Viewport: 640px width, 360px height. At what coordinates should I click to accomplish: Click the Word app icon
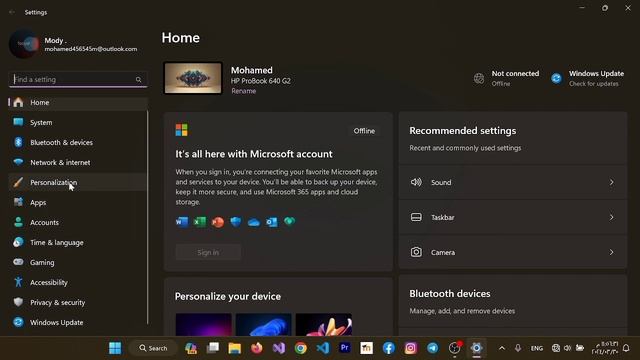pos(182,222)
